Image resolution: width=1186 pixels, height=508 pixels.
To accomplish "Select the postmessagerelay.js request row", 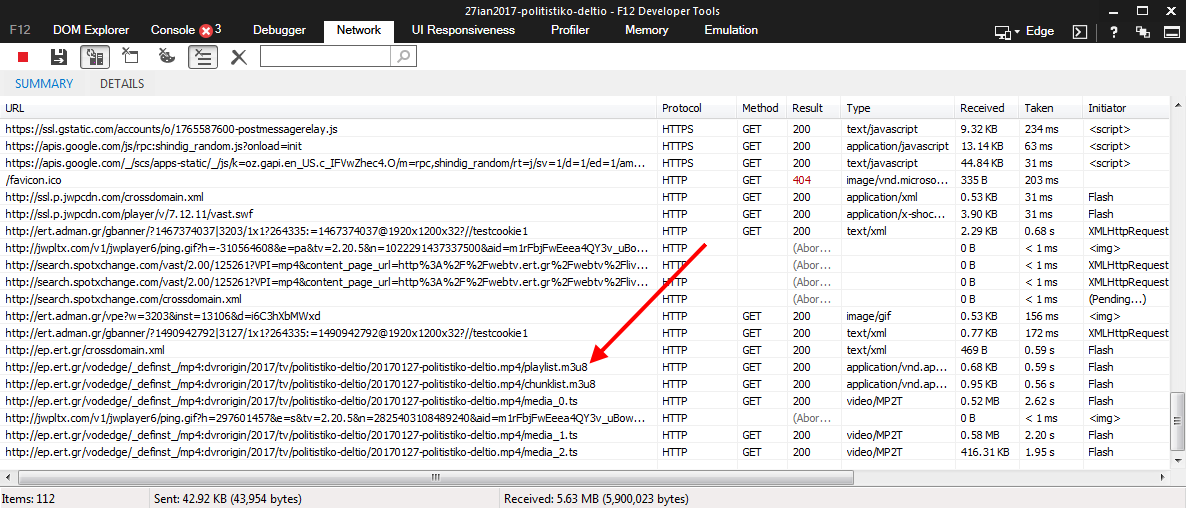I will coord(585,129).
